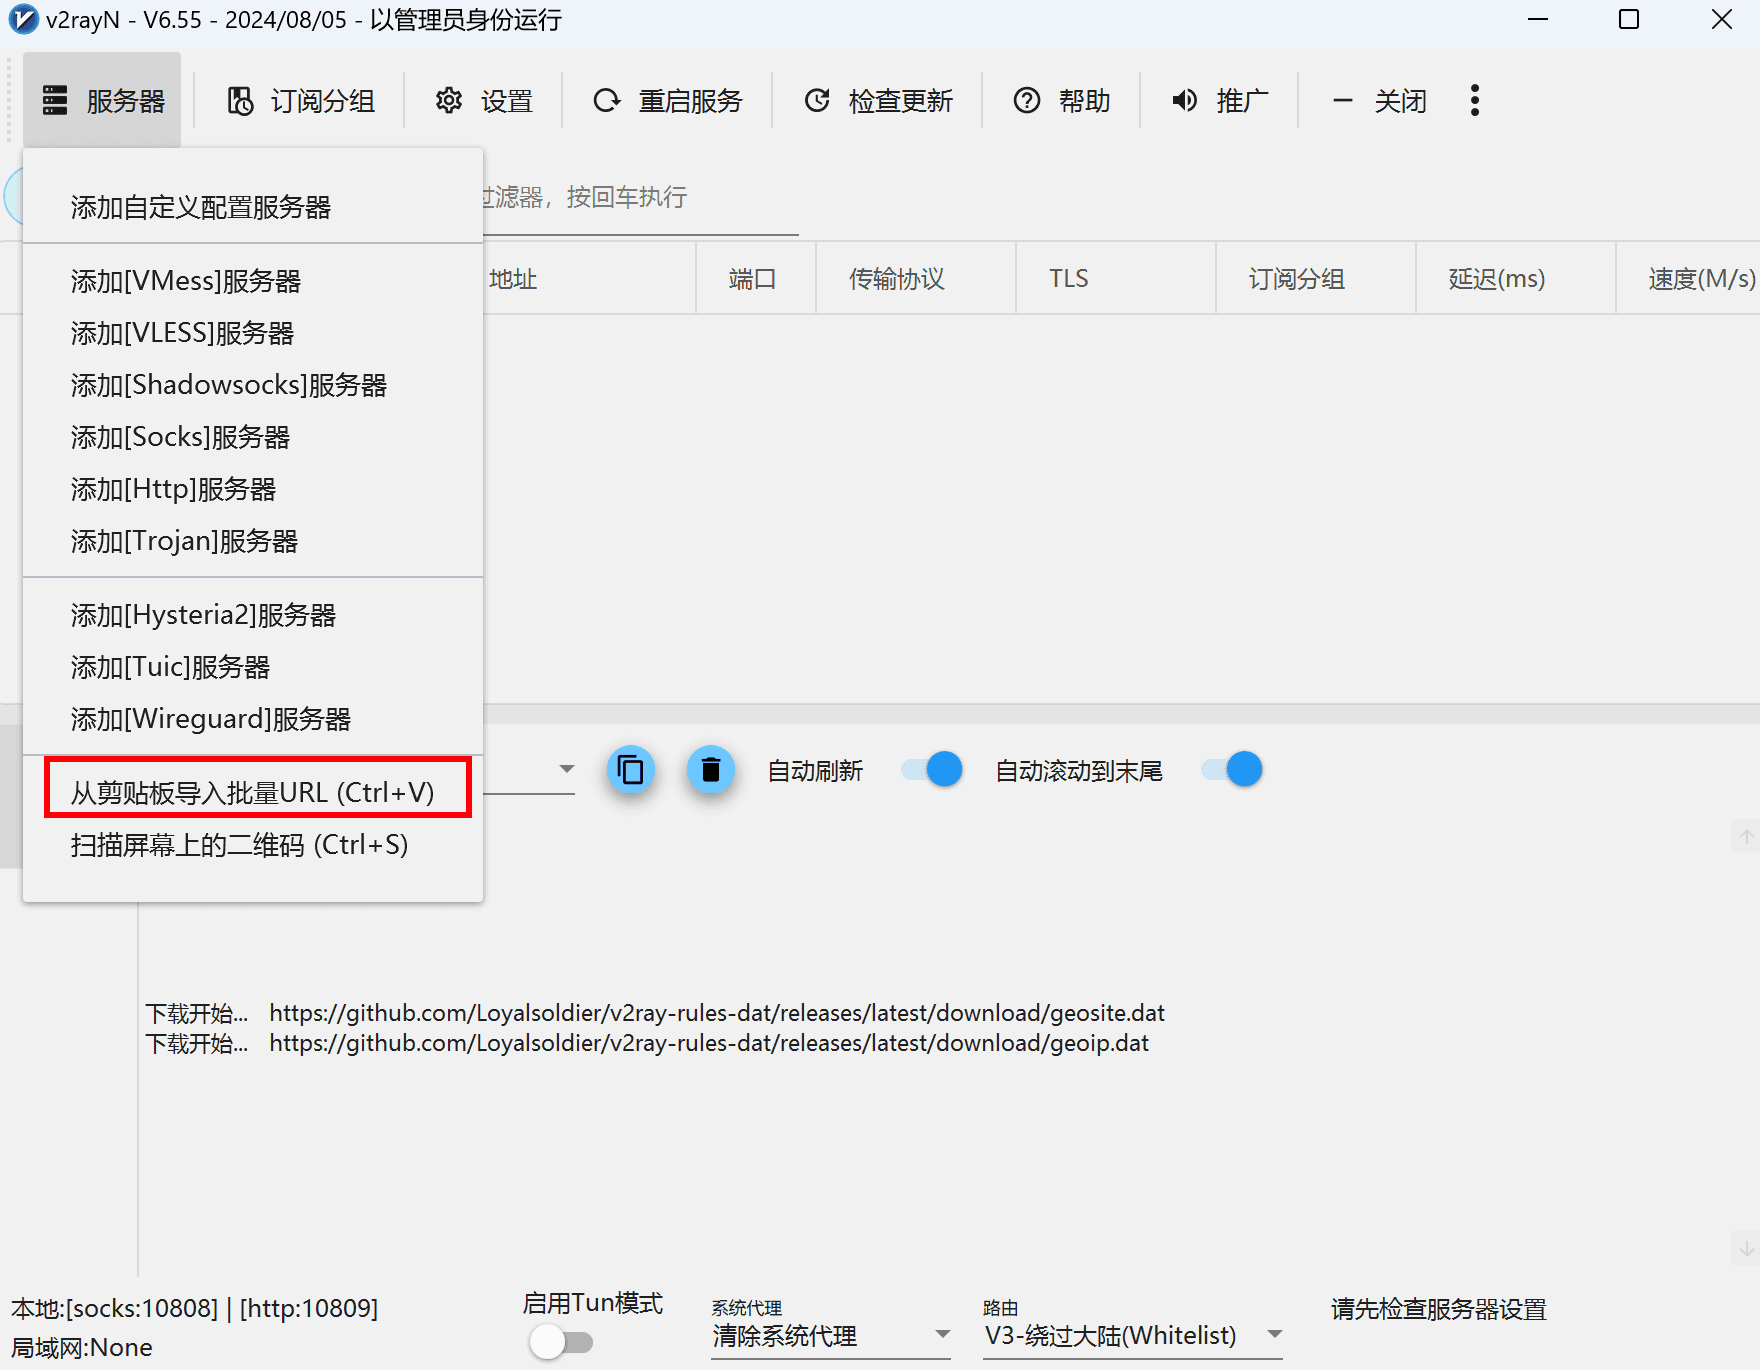Open the 订阅分组 subscription group toolbar button
Viewport: 1760px width, 1370px height.
[x=301, y=101]
